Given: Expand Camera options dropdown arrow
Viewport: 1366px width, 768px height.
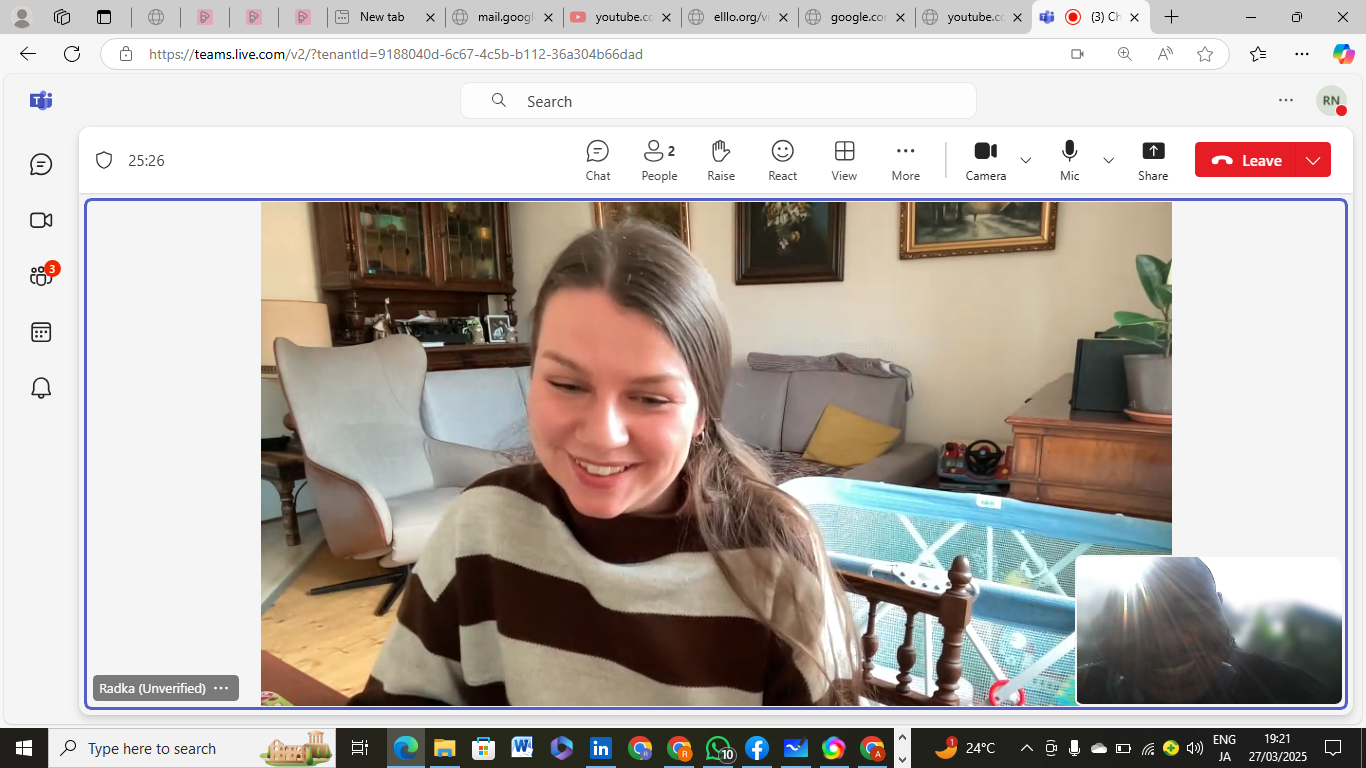Looking at the screenshot, I should click(1025, 160).
